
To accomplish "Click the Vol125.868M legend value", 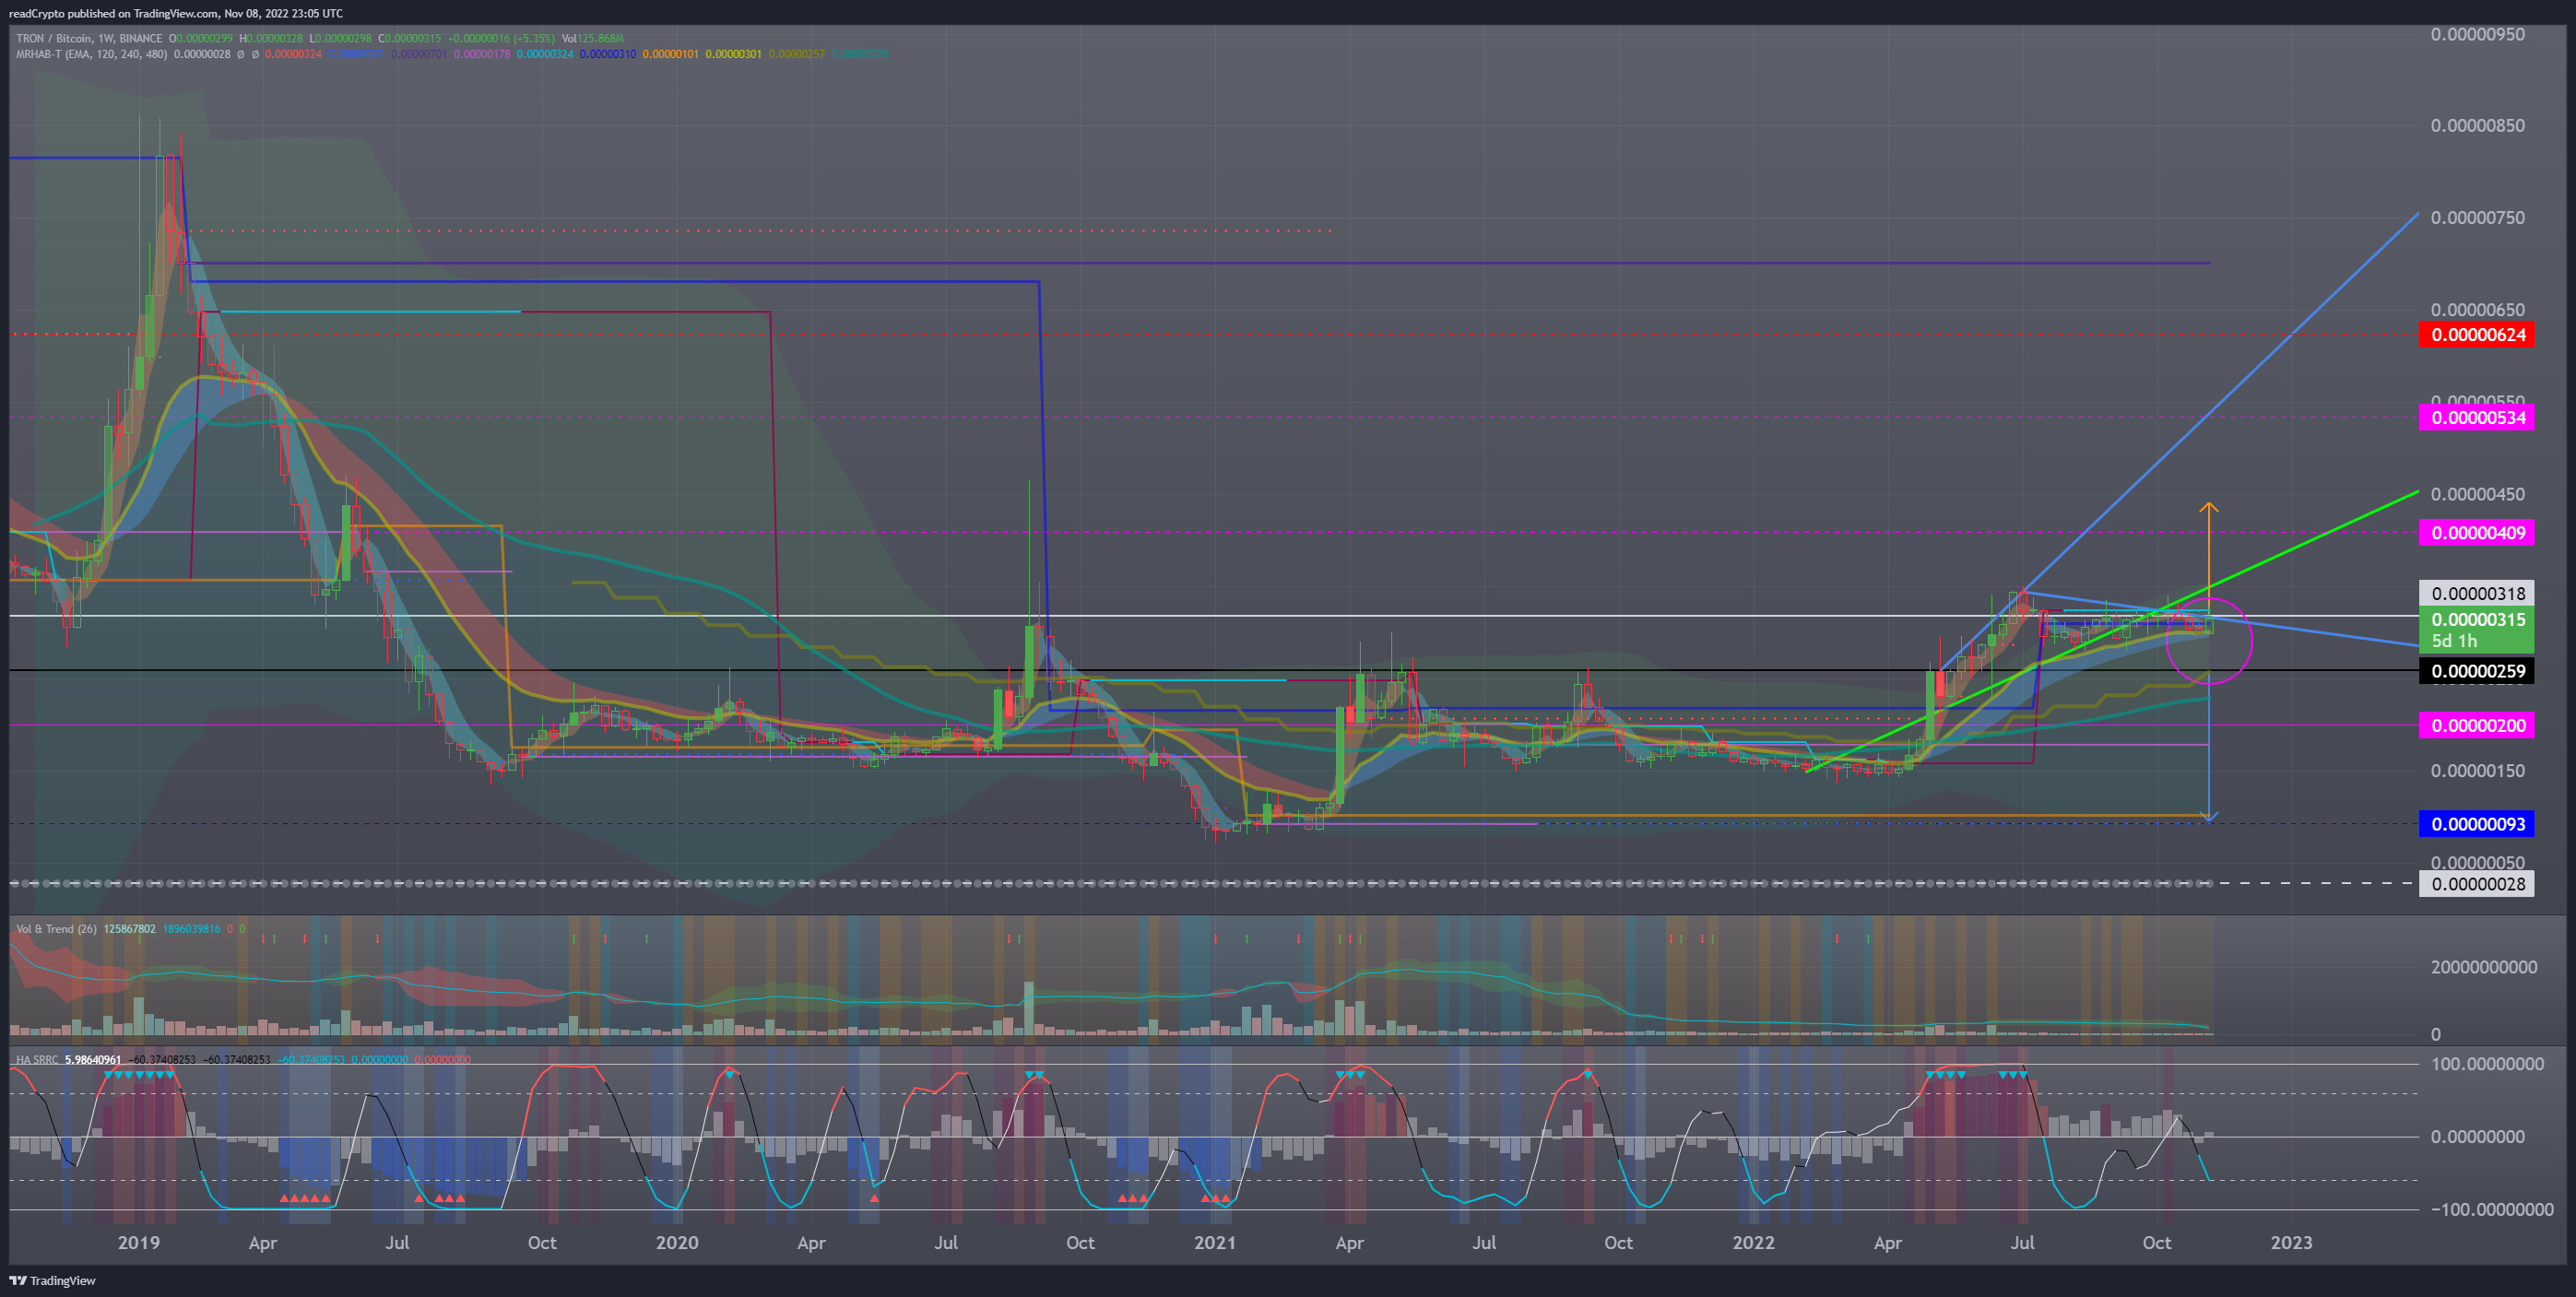I will point(592,39).
